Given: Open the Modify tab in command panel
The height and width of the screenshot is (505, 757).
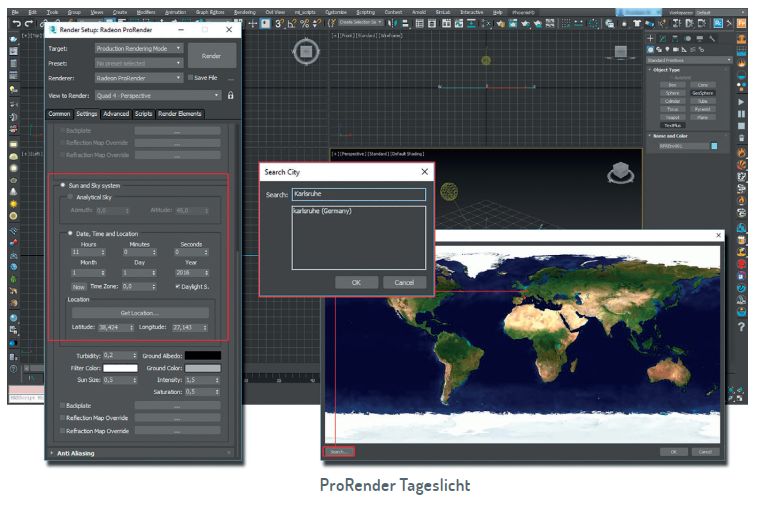Looking at the screenshot, I should click(663, 38).
